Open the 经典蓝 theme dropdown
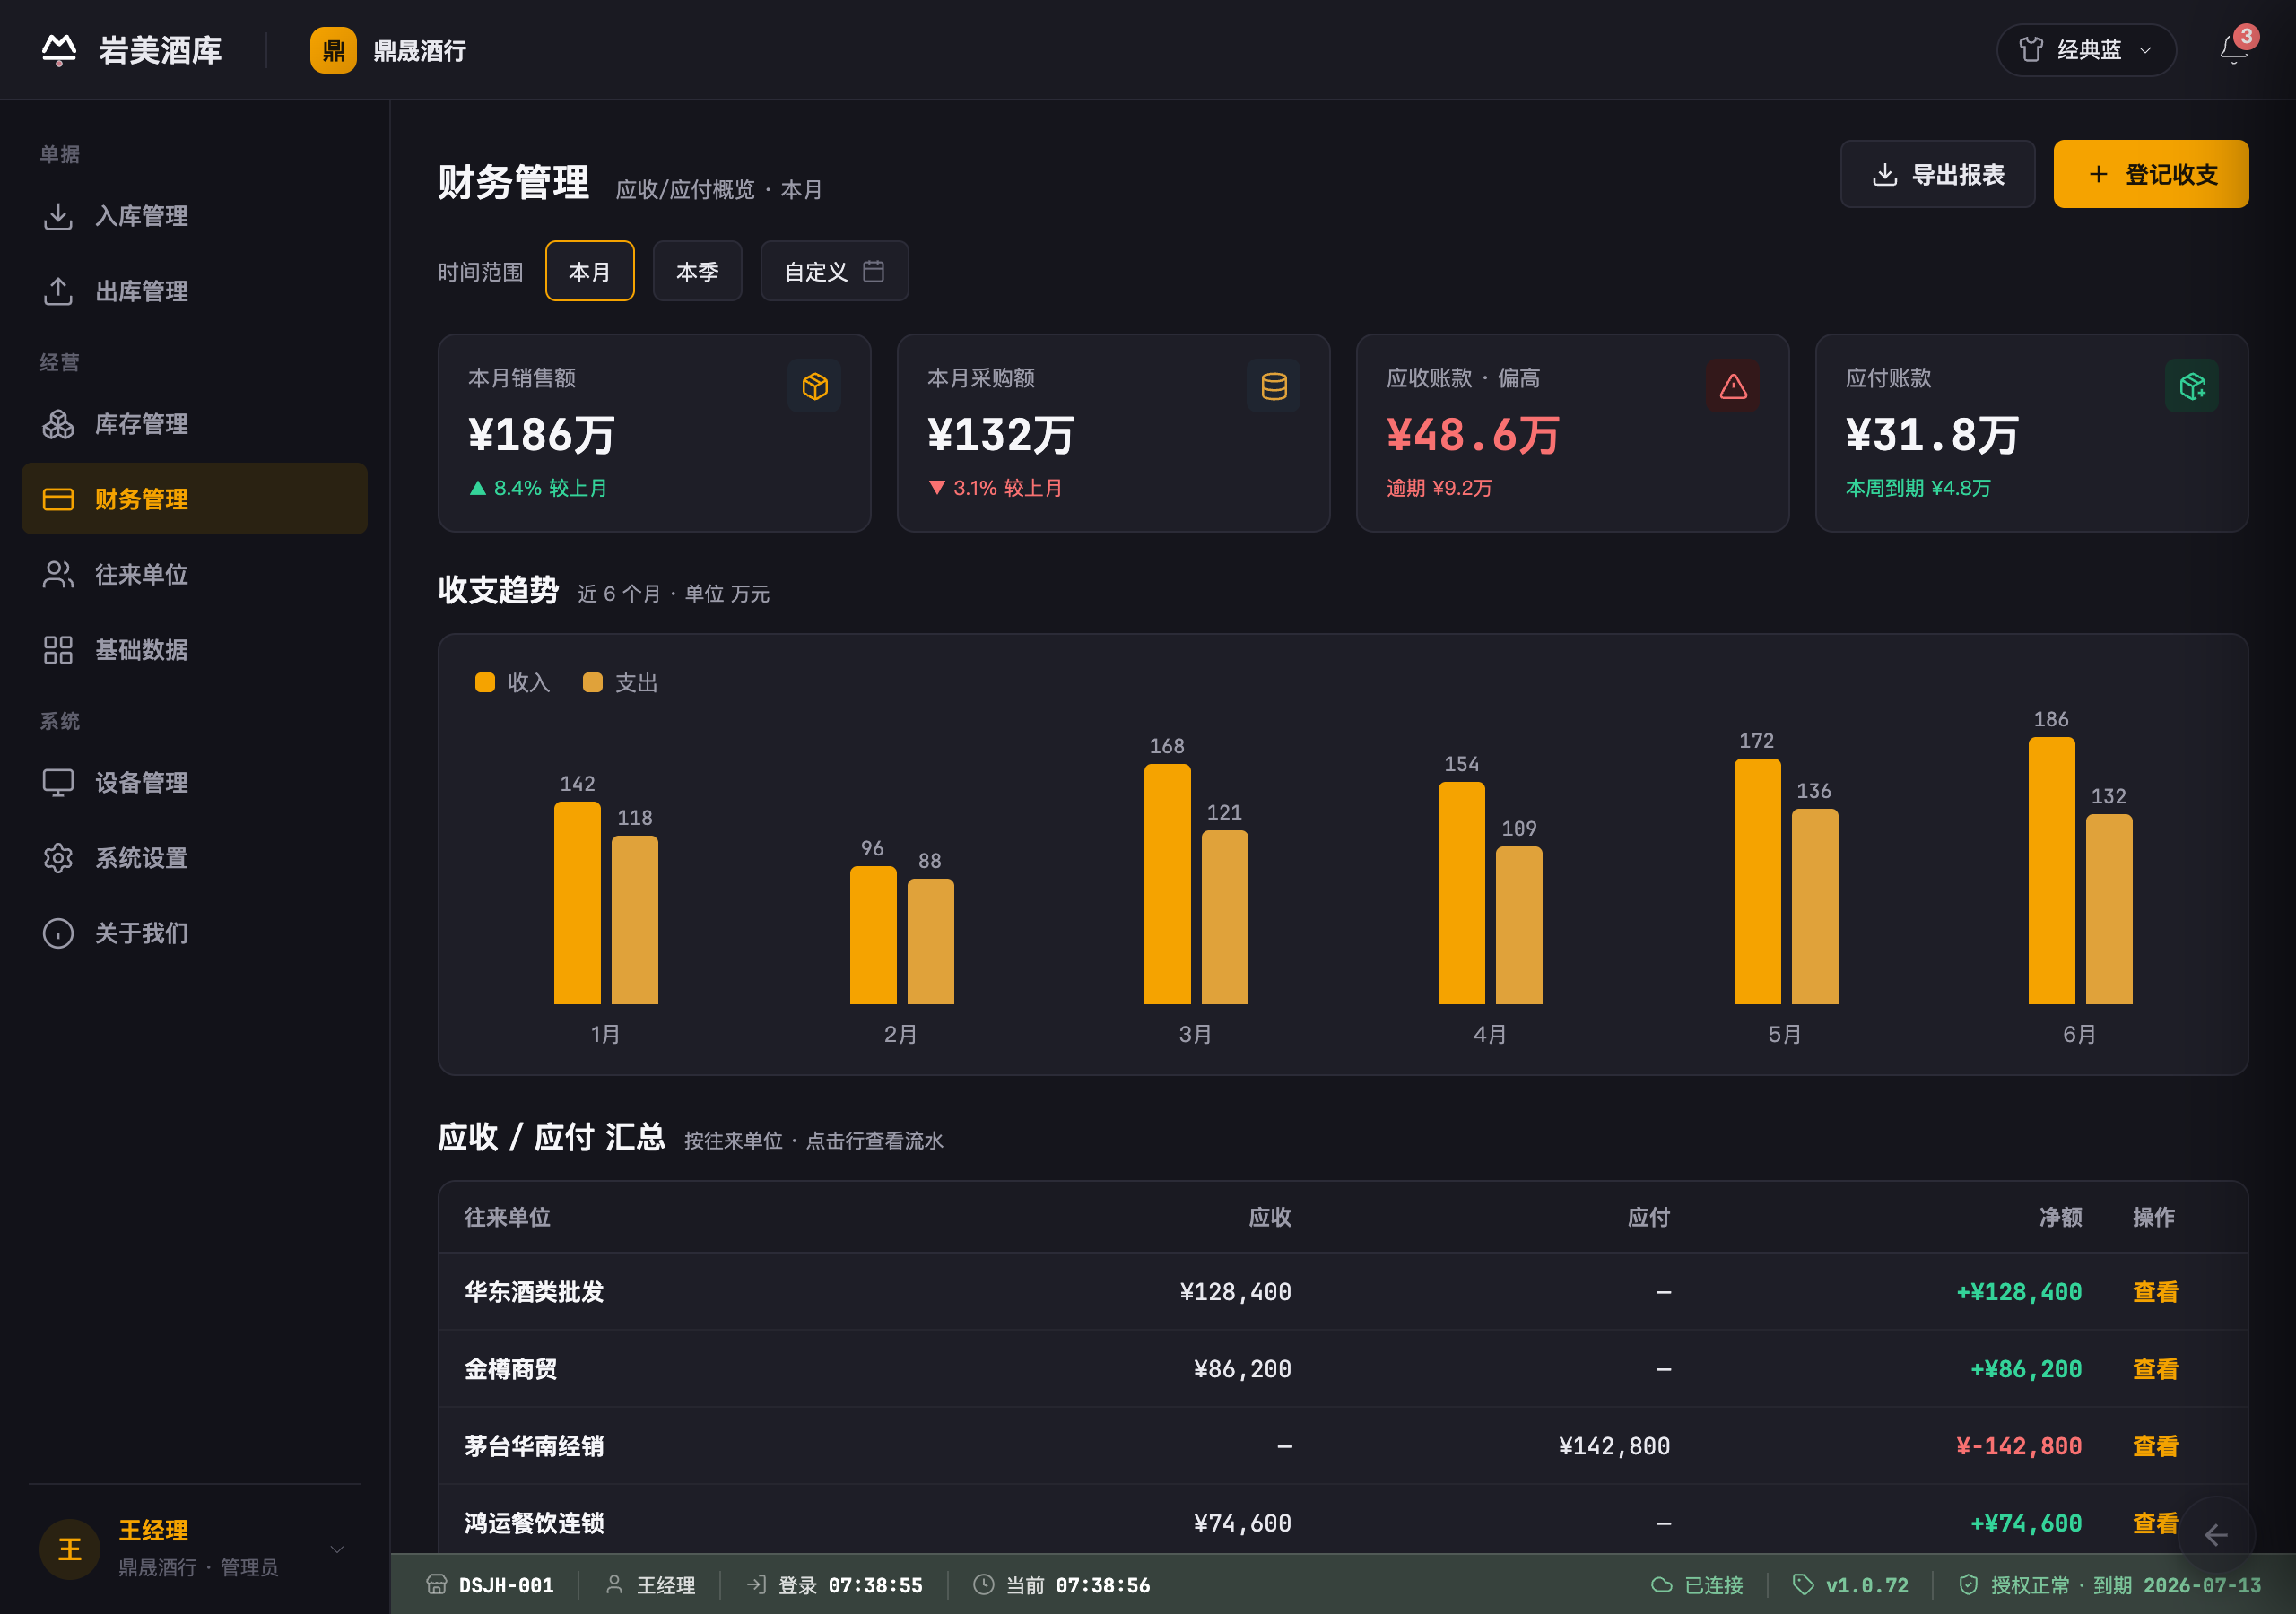The width and height of the screenshot is (2296, 1614). [2086, 50]
